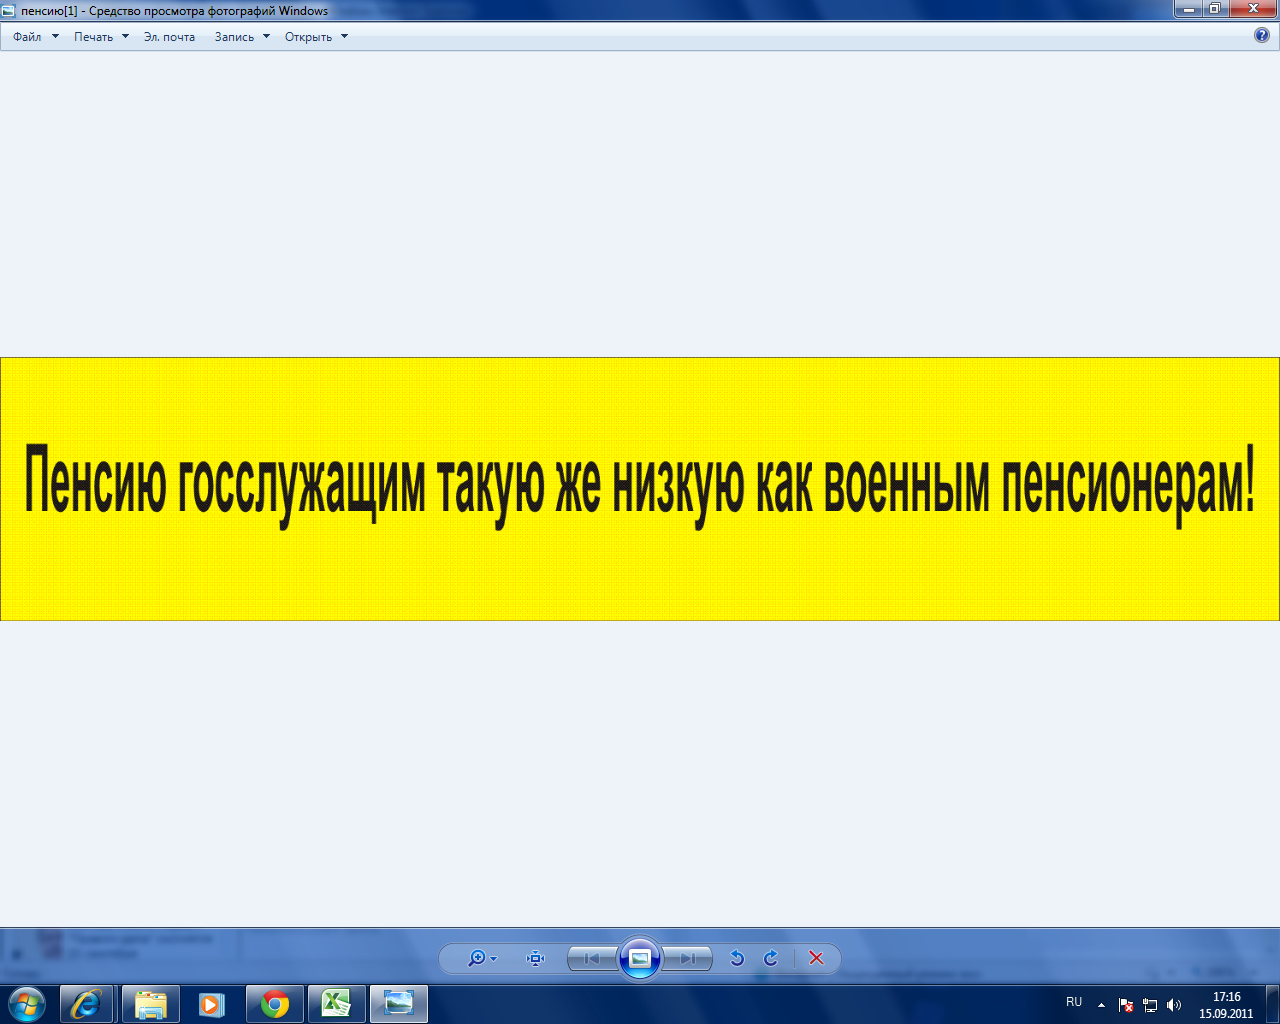The height and width of the screenshot is (1024, 1280).
Task: Go to the previous photo
Action: pos(592,958)
